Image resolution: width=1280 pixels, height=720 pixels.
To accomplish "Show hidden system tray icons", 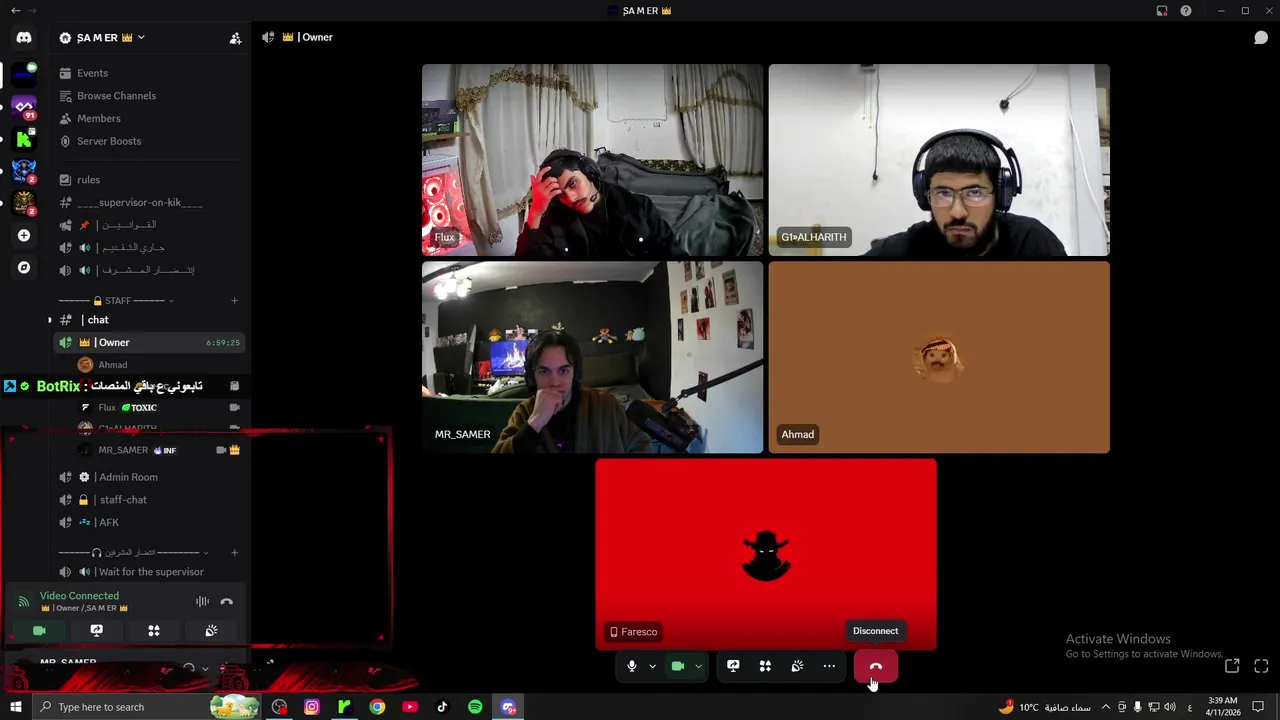I will pos(1105,707).
